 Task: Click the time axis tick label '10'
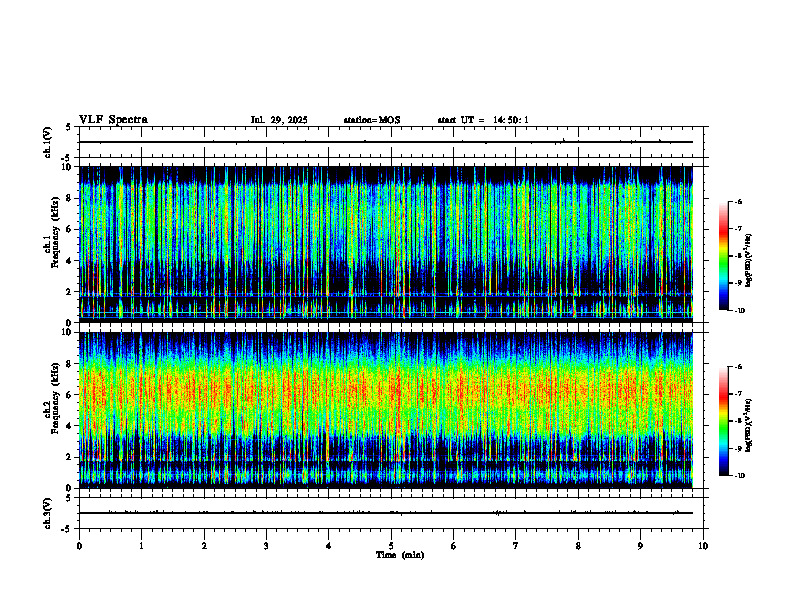(703, 546)
